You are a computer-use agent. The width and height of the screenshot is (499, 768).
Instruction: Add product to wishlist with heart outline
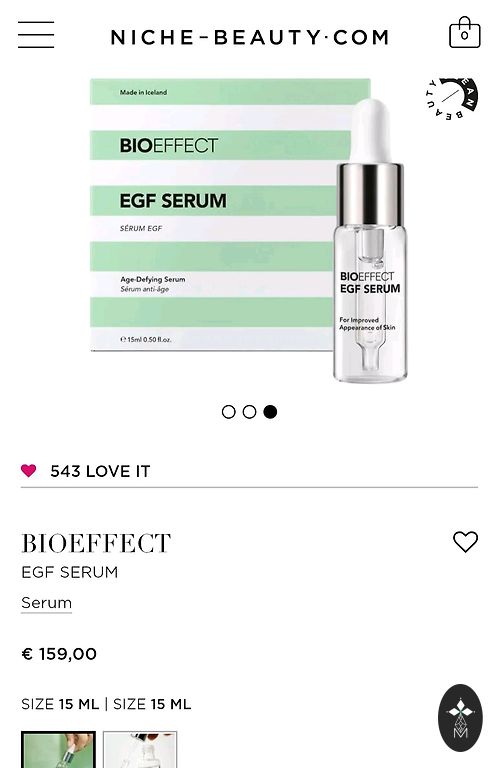tap(465, 542)
